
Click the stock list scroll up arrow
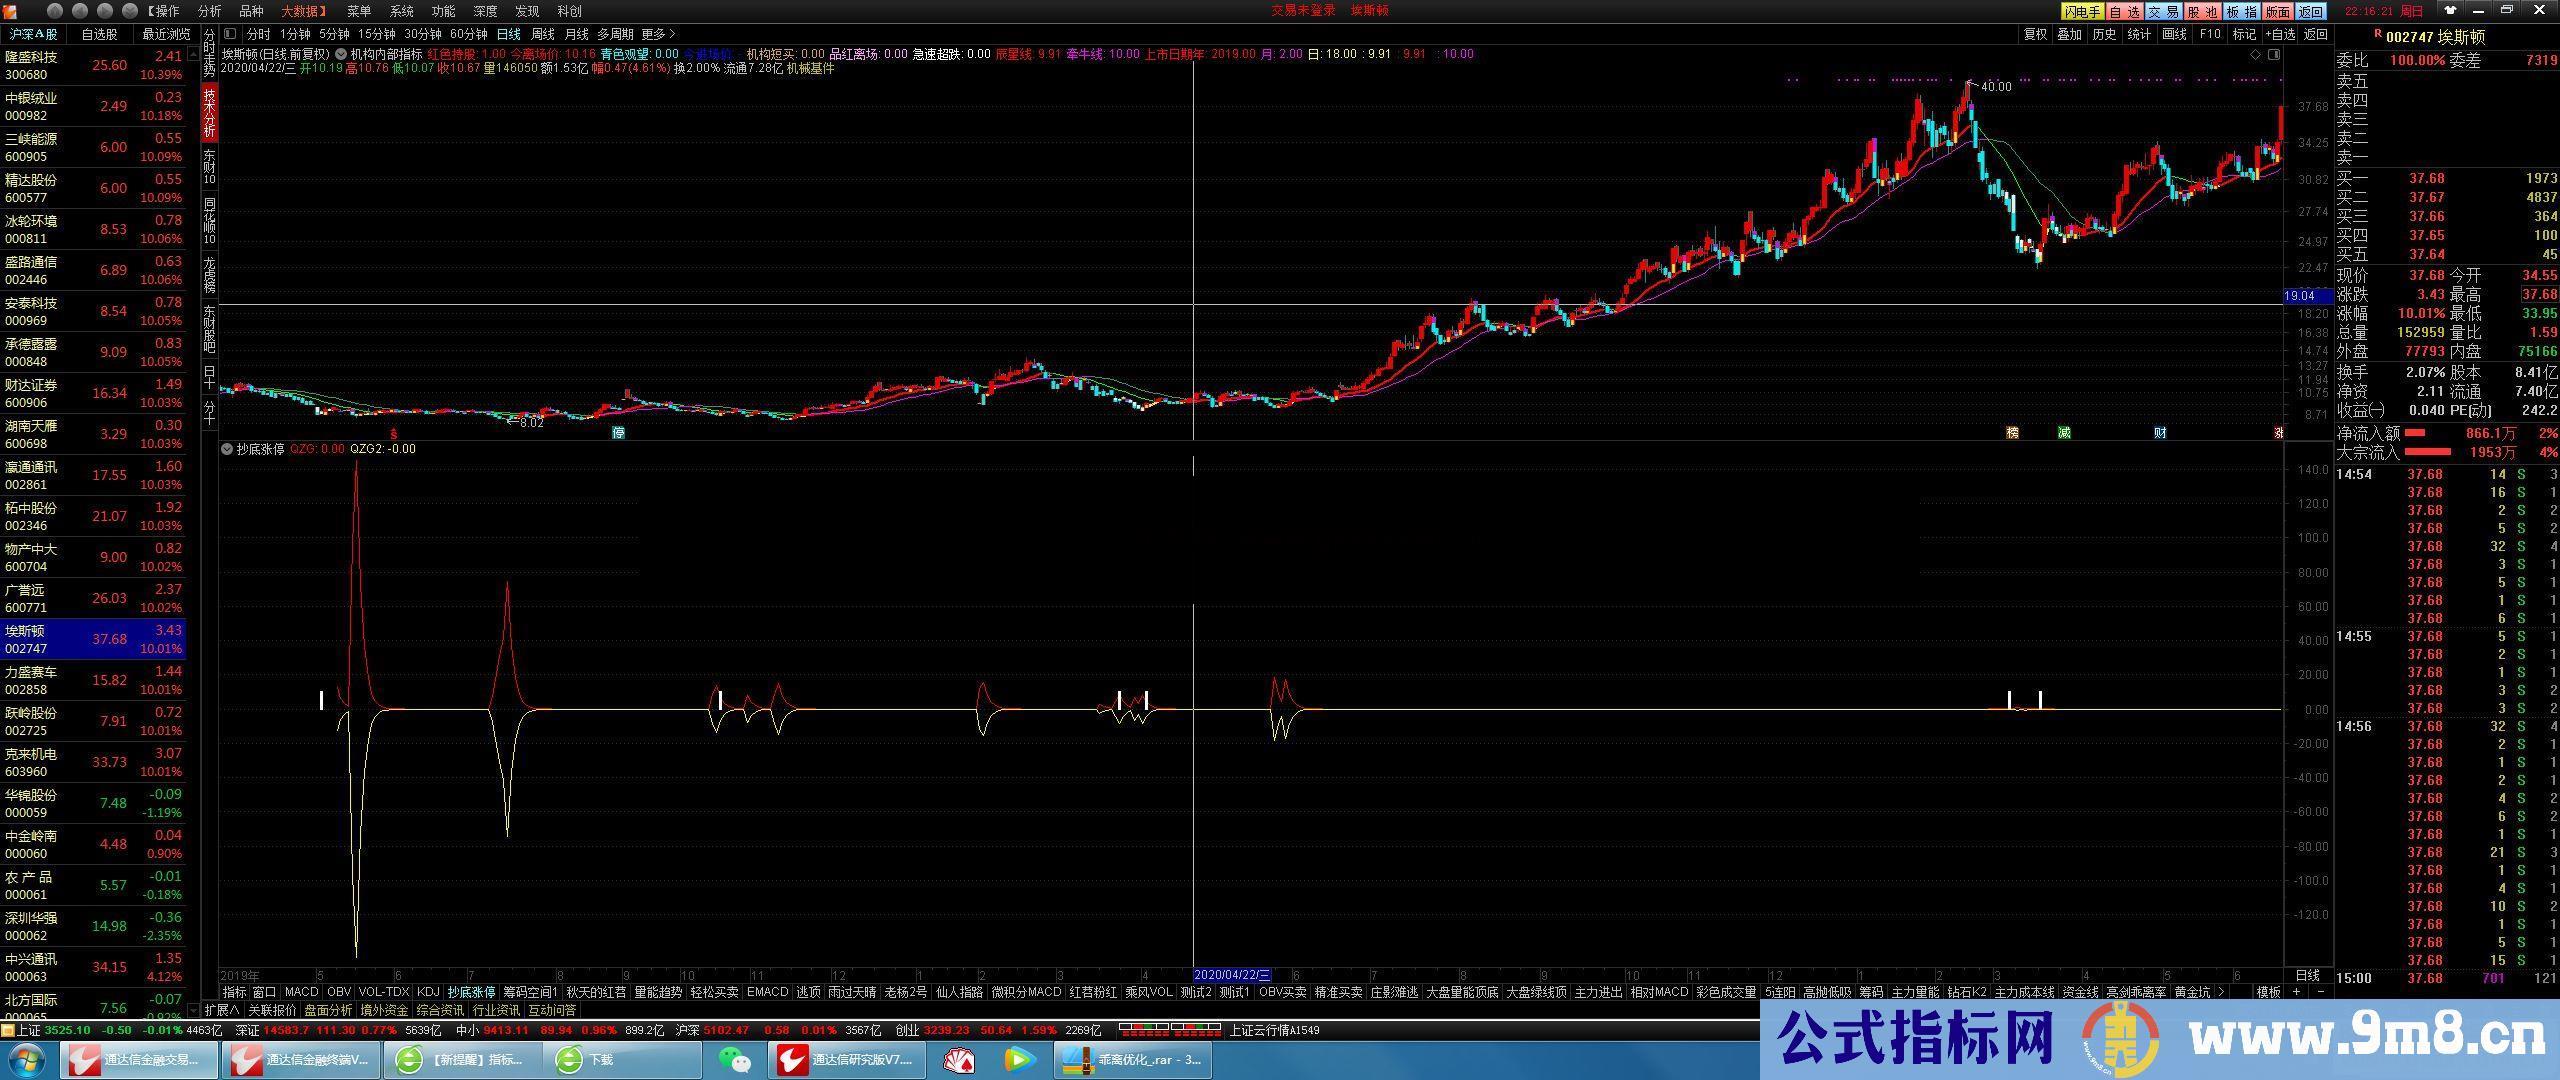(193, 54)
